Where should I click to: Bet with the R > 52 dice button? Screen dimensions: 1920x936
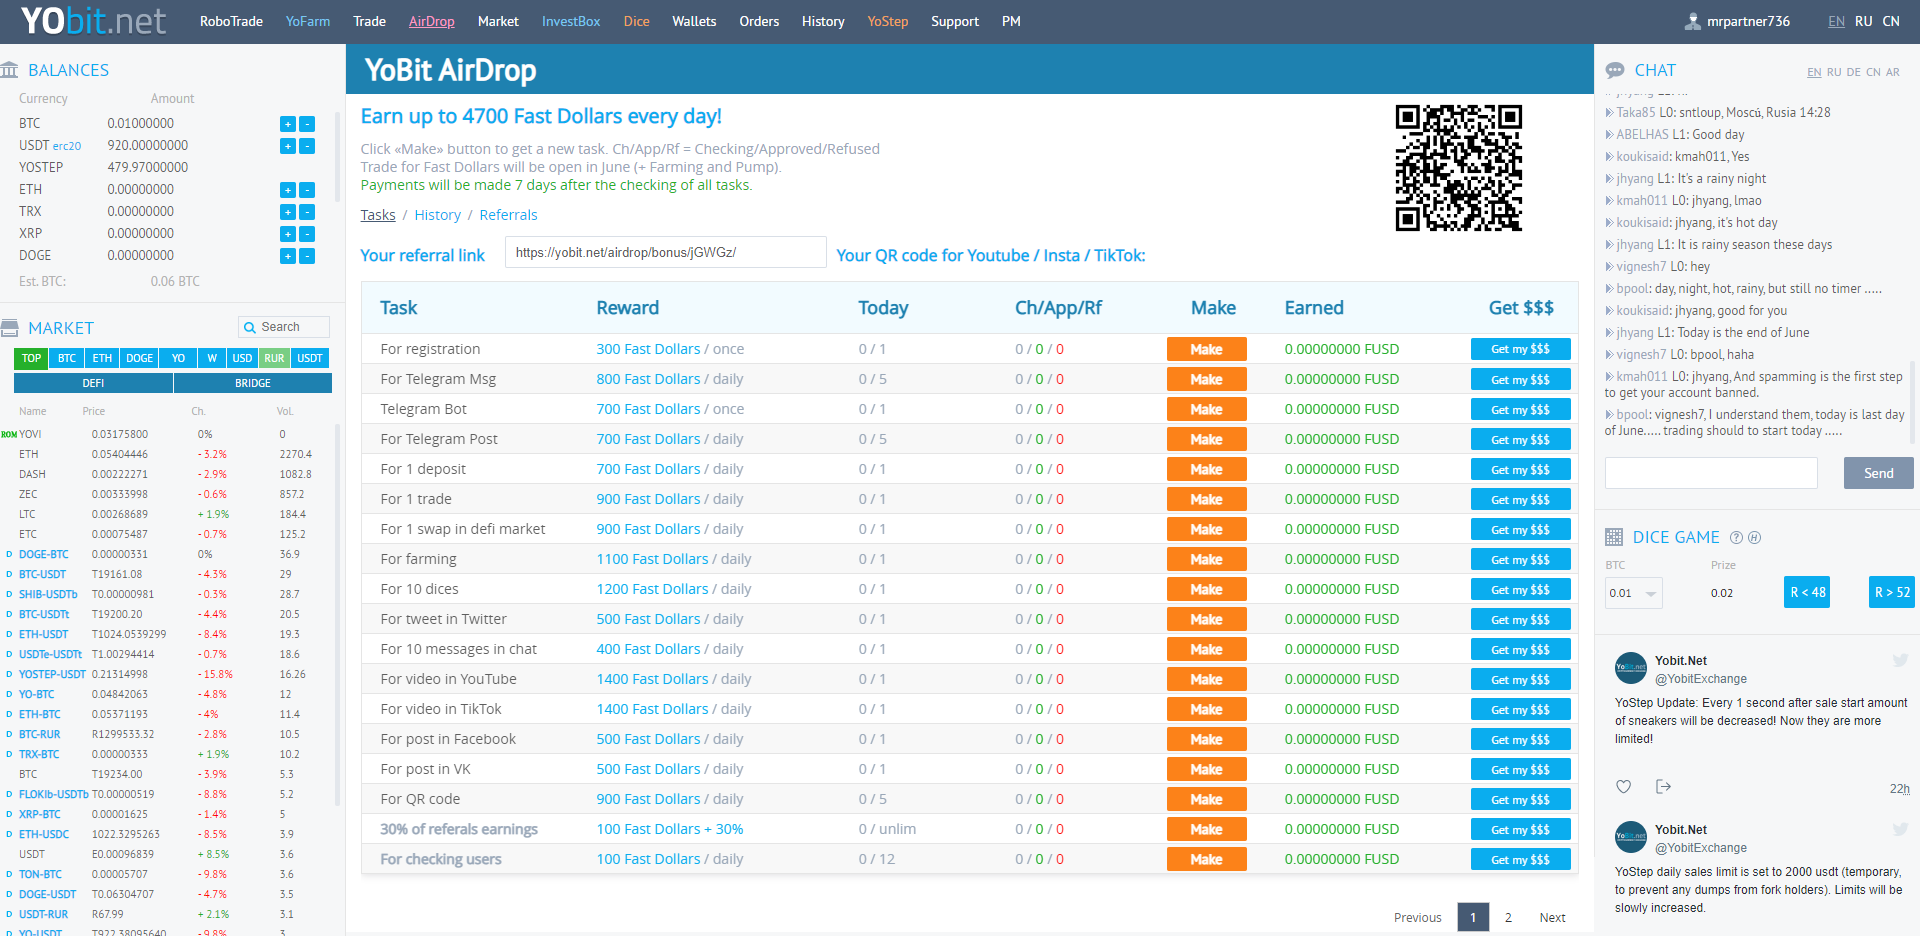coord(1892,592)
